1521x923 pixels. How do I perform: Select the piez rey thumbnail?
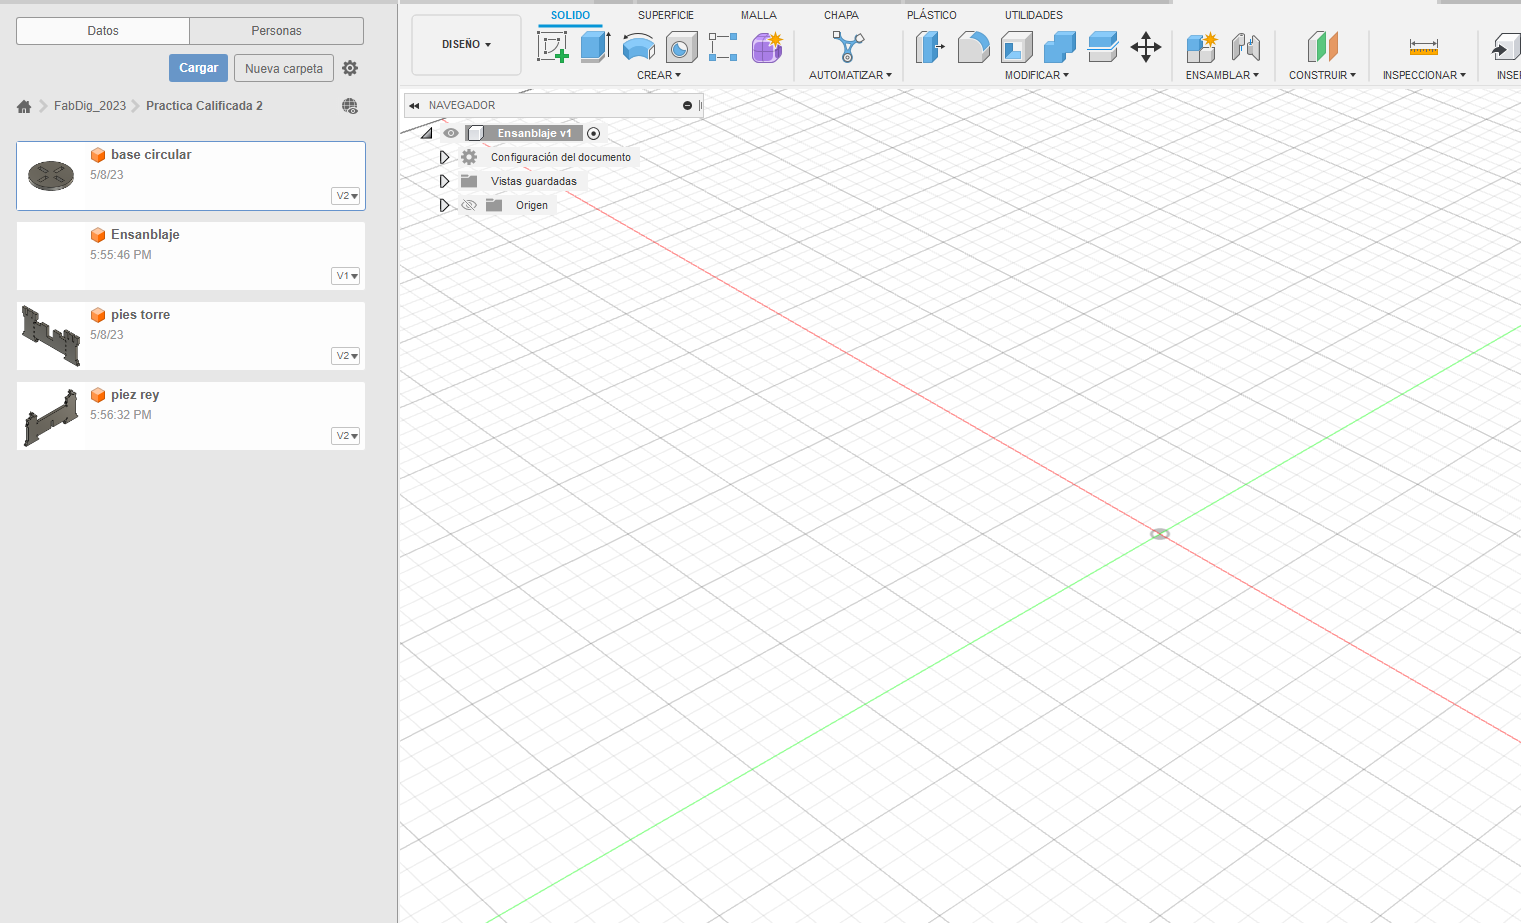51,418
